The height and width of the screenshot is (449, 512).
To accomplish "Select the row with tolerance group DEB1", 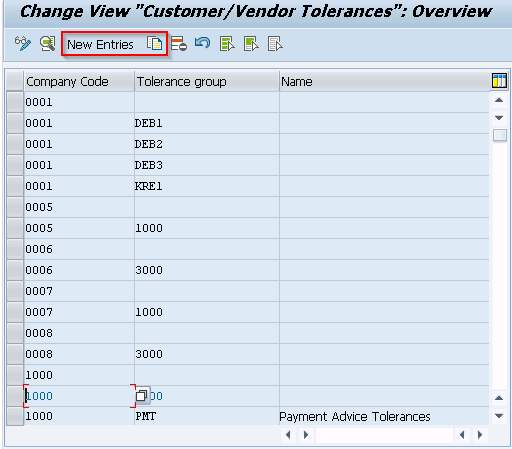I will click(x=15, y=123).
